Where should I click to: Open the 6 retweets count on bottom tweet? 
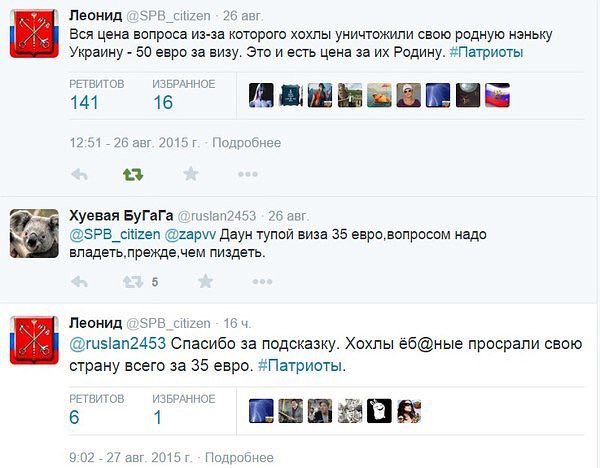click(74, 417)
